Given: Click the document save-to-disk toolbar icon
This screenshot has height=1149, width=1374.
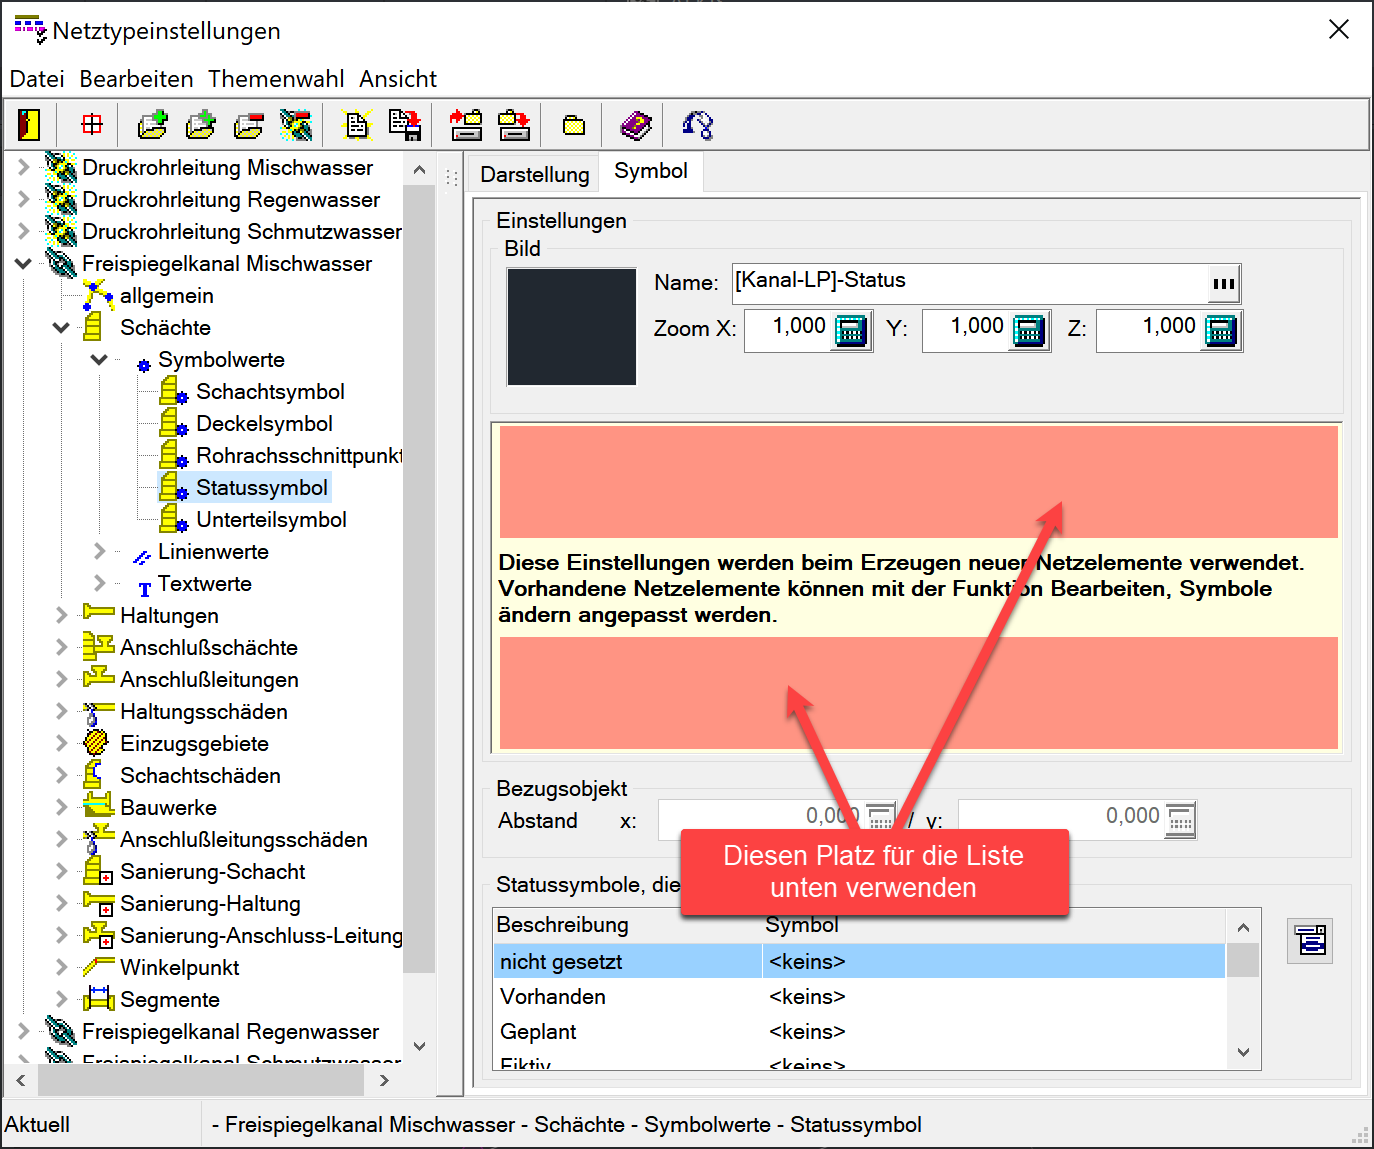Looking at the screenshot, I should [x=405, y=125].
